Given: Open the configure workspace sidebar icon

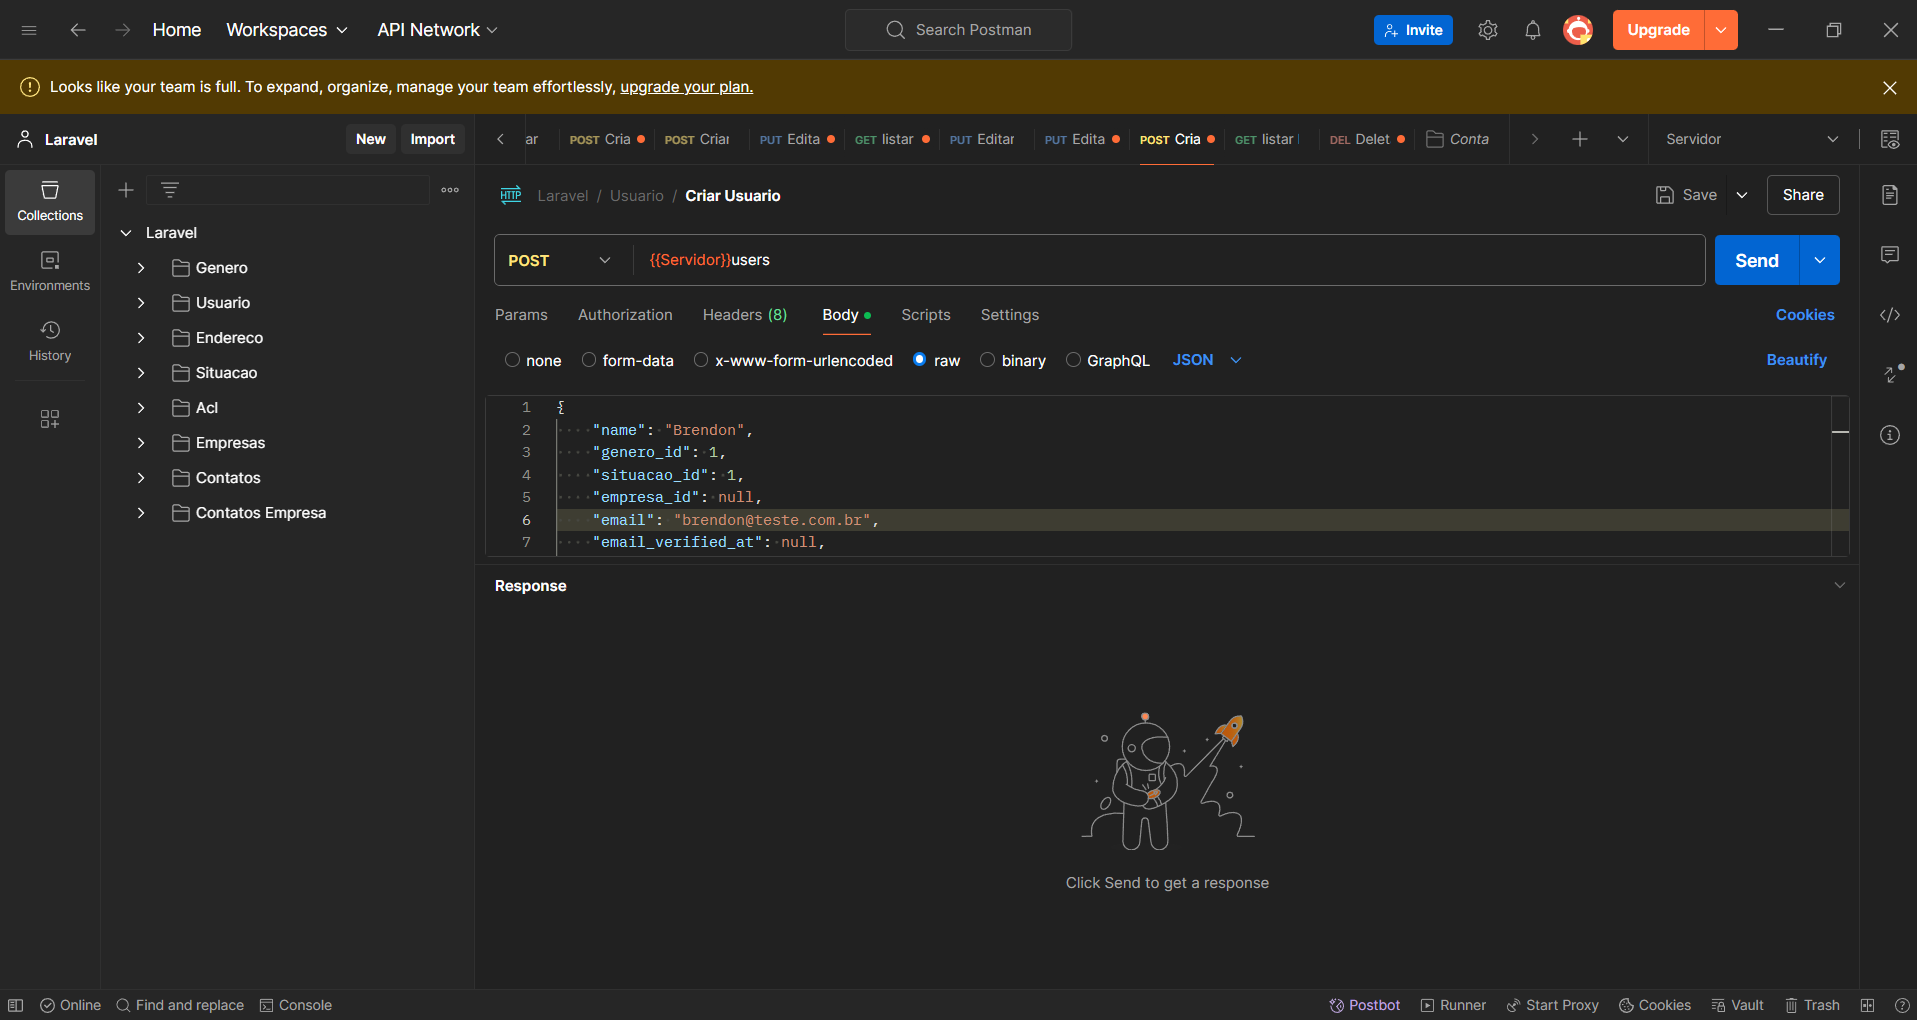Looking at the screenshot, I should click(x=50, y=419).
